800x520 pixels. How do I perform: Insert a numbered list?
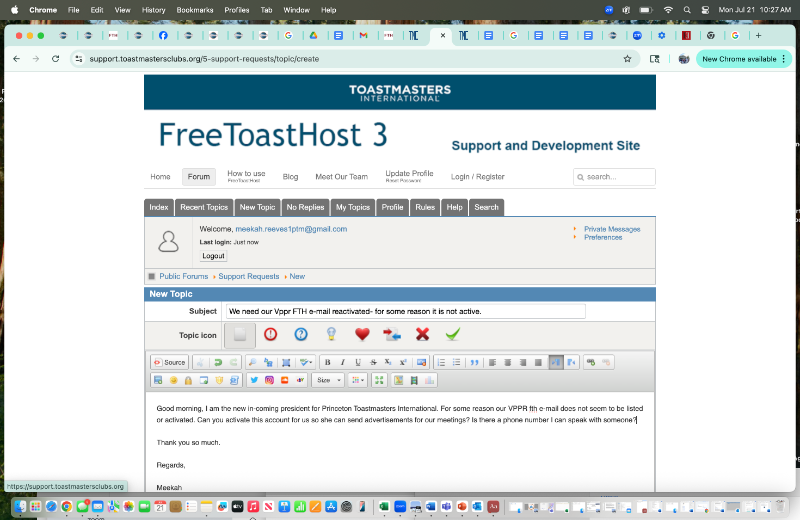[x=441, y=362]
